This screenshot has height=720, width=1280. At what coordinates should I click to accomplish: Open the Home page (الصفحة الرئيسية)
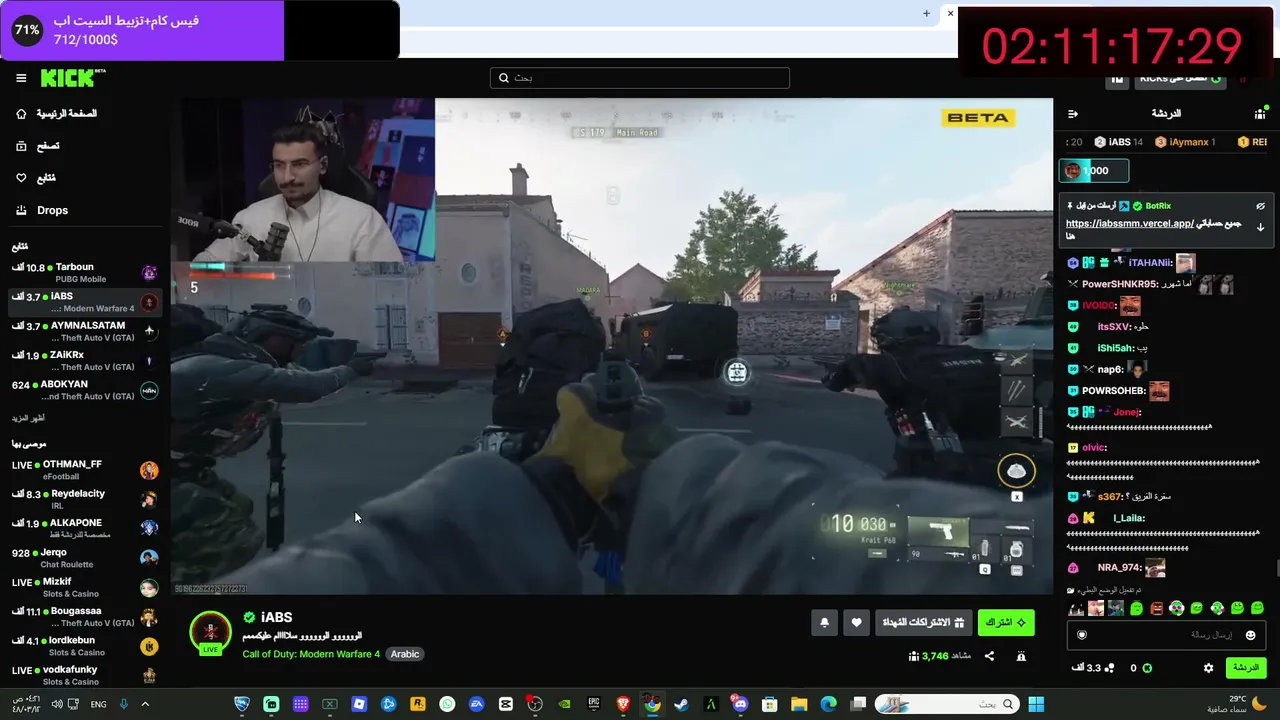point(56,114)
